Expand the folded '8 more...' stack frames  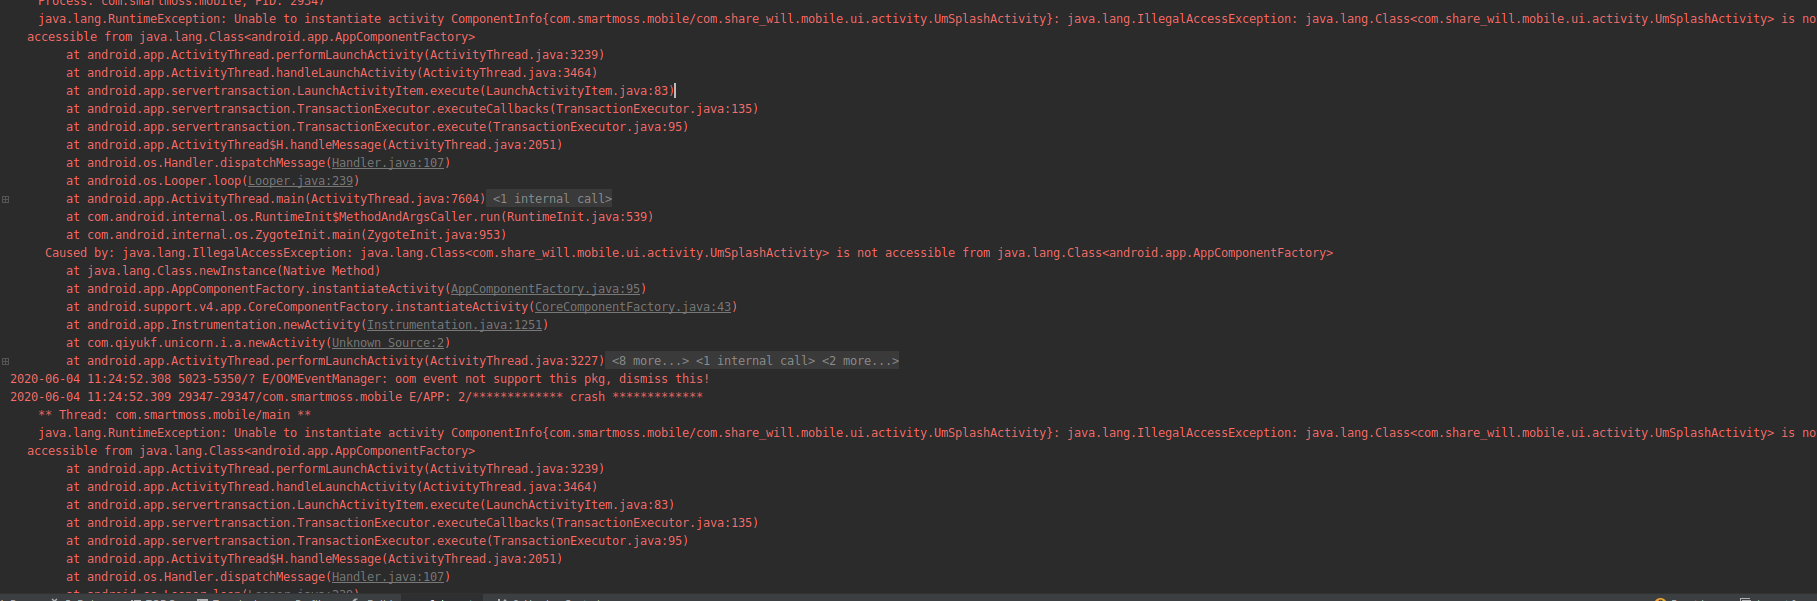click(x=650, y=361)
